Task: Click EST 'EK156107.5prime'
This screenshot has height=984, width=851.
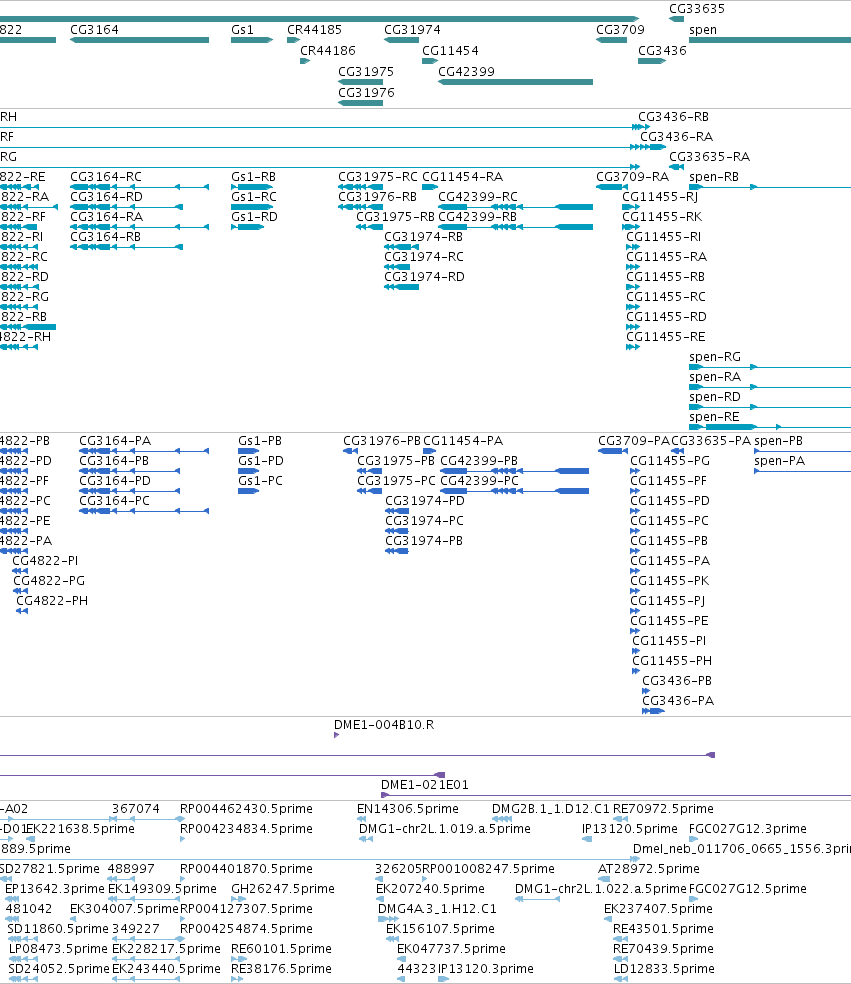Action: [441, 929]
